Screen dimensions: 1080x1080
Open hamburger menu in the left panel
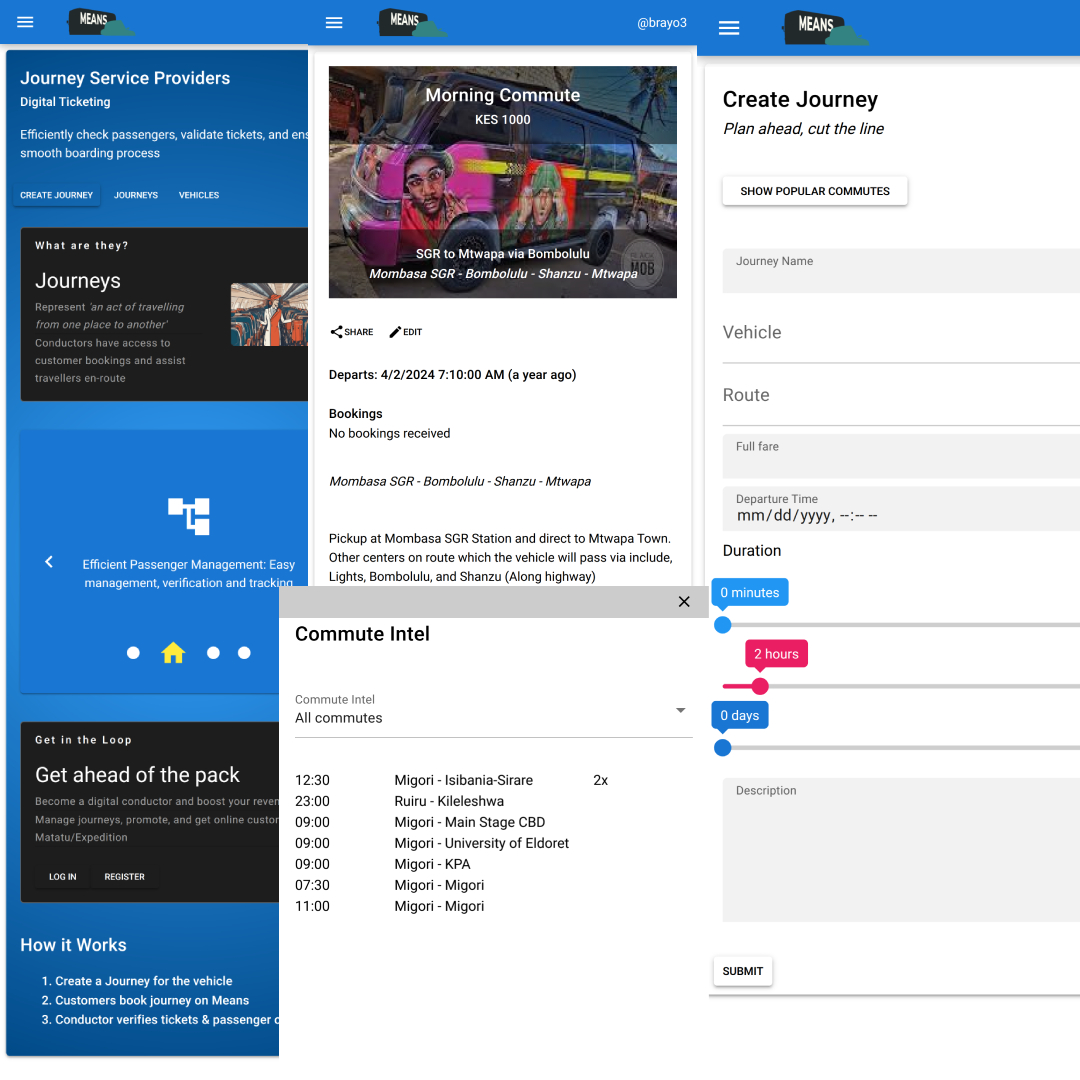(25, 22)
